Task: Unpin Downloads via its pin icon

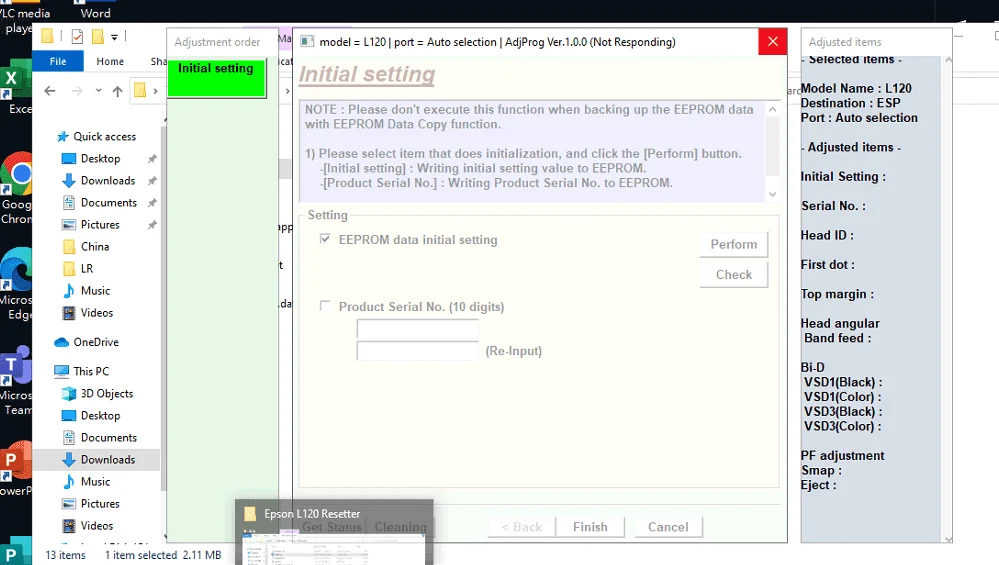Action: coord(152,180)
